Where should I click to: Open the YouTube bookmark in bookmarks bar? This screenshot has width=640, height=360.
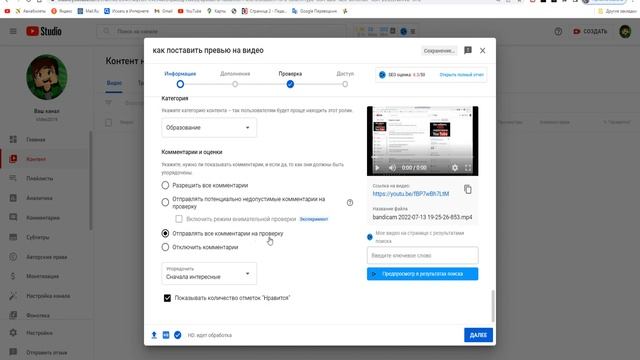coord(189,11)
